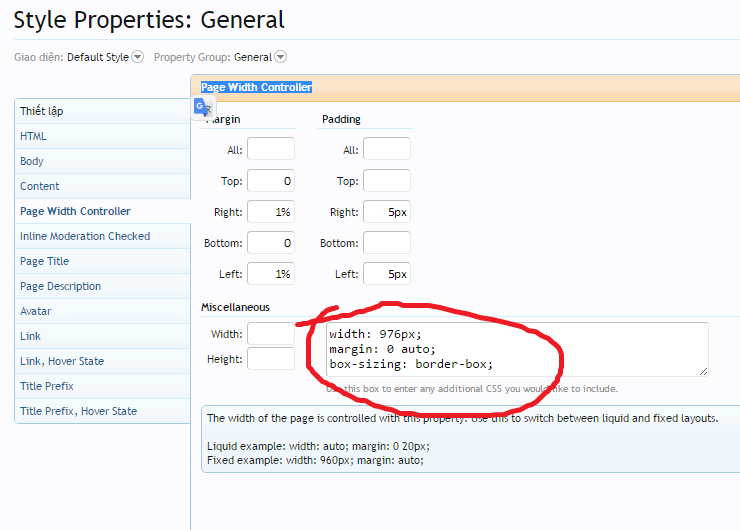Open the Link, Hover State tab
740x530 pixels.
tap(62, 361)
